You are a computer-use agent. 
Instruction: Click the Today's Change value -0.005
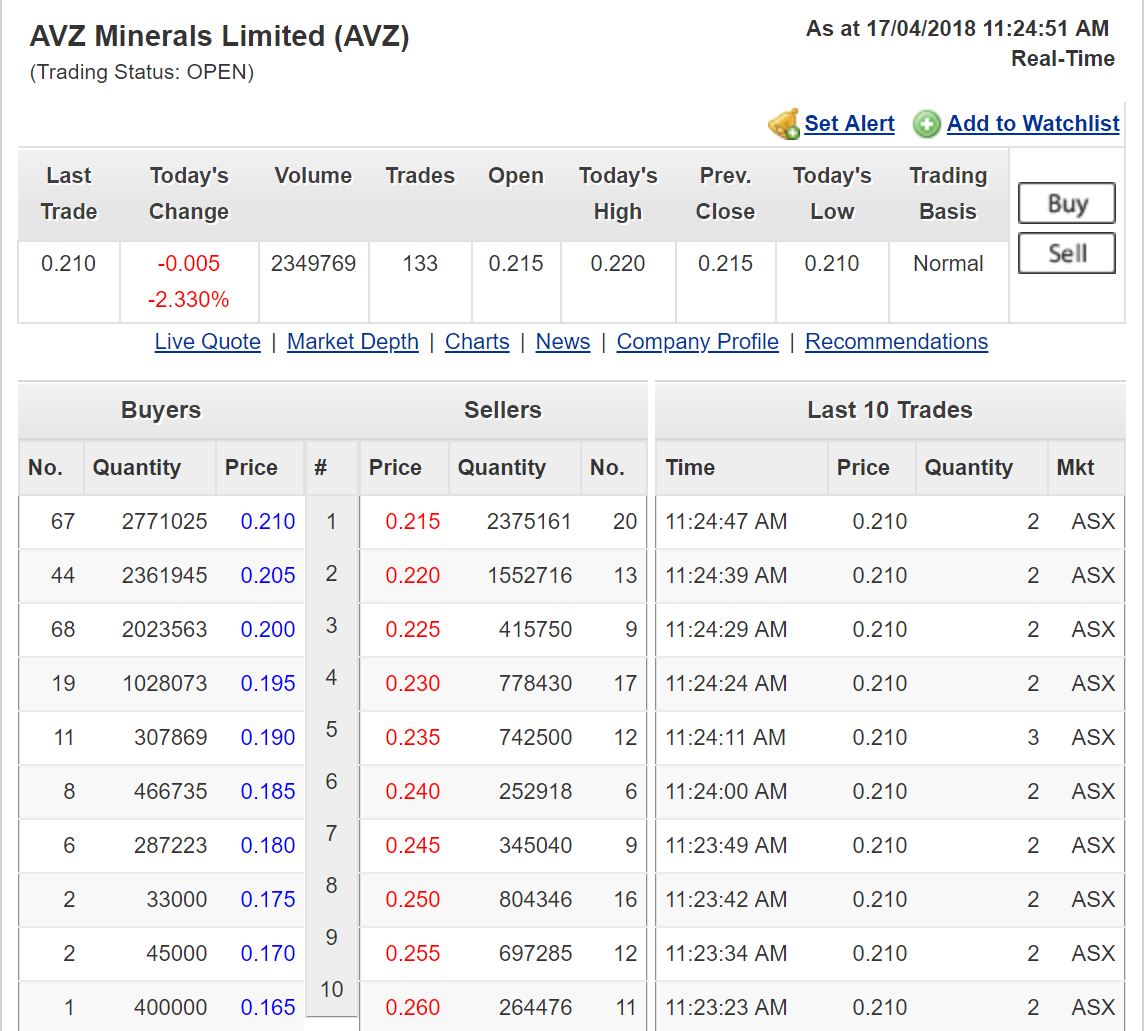pos(188,263)
